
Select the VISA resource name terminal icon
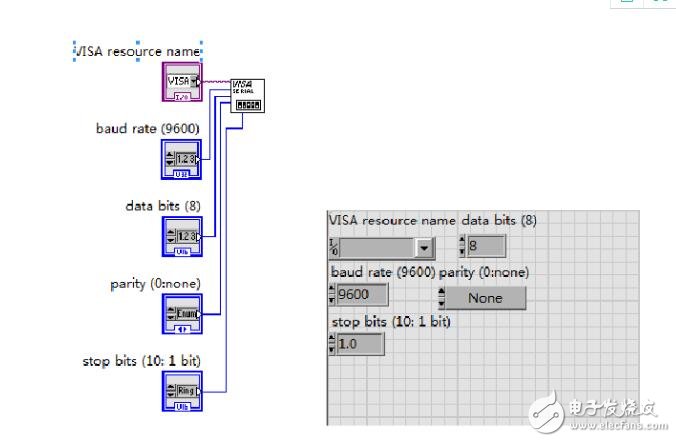pos(181,84)
